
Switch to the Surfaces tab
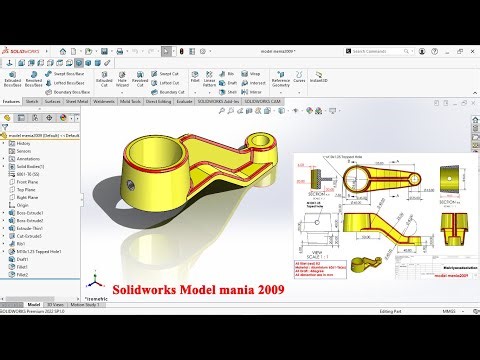point(53,101)
